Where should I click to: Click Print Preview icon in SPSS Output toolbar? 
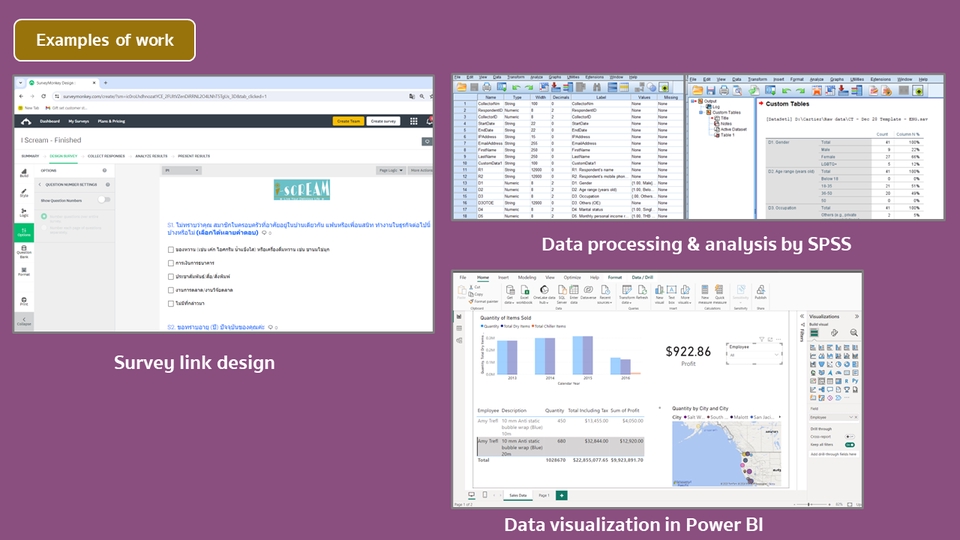(x=738, y=91)
